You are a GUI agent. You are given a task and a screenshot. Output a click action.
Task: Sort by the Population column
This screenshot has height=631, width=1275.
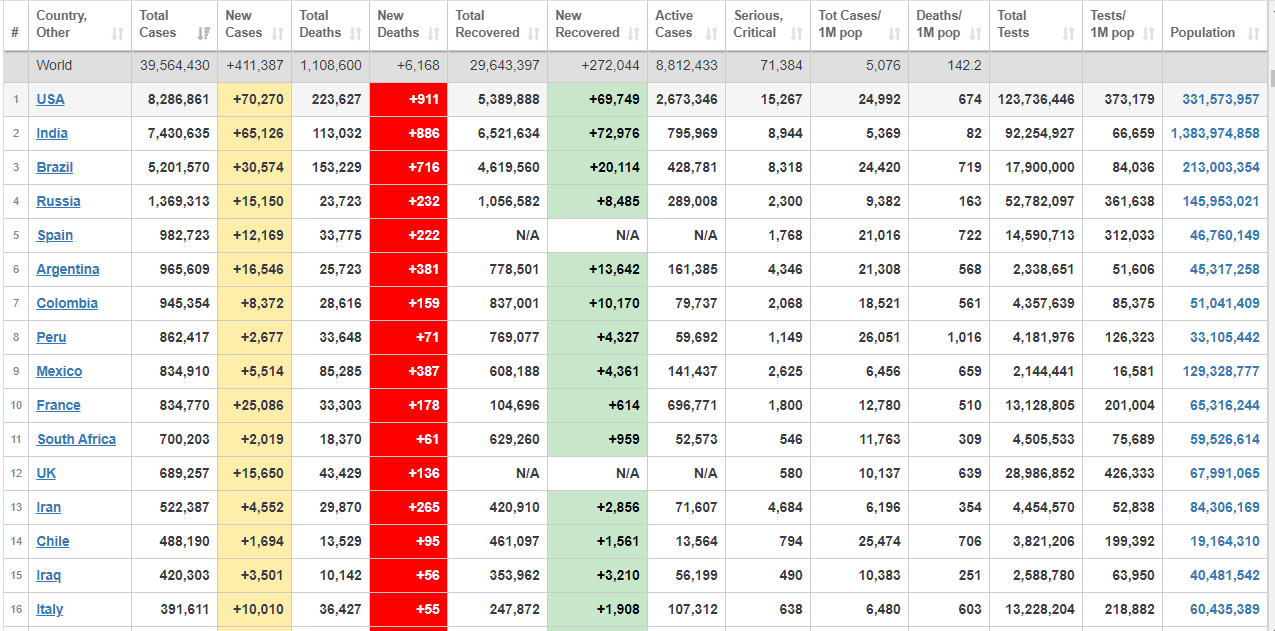[1216, 24]
